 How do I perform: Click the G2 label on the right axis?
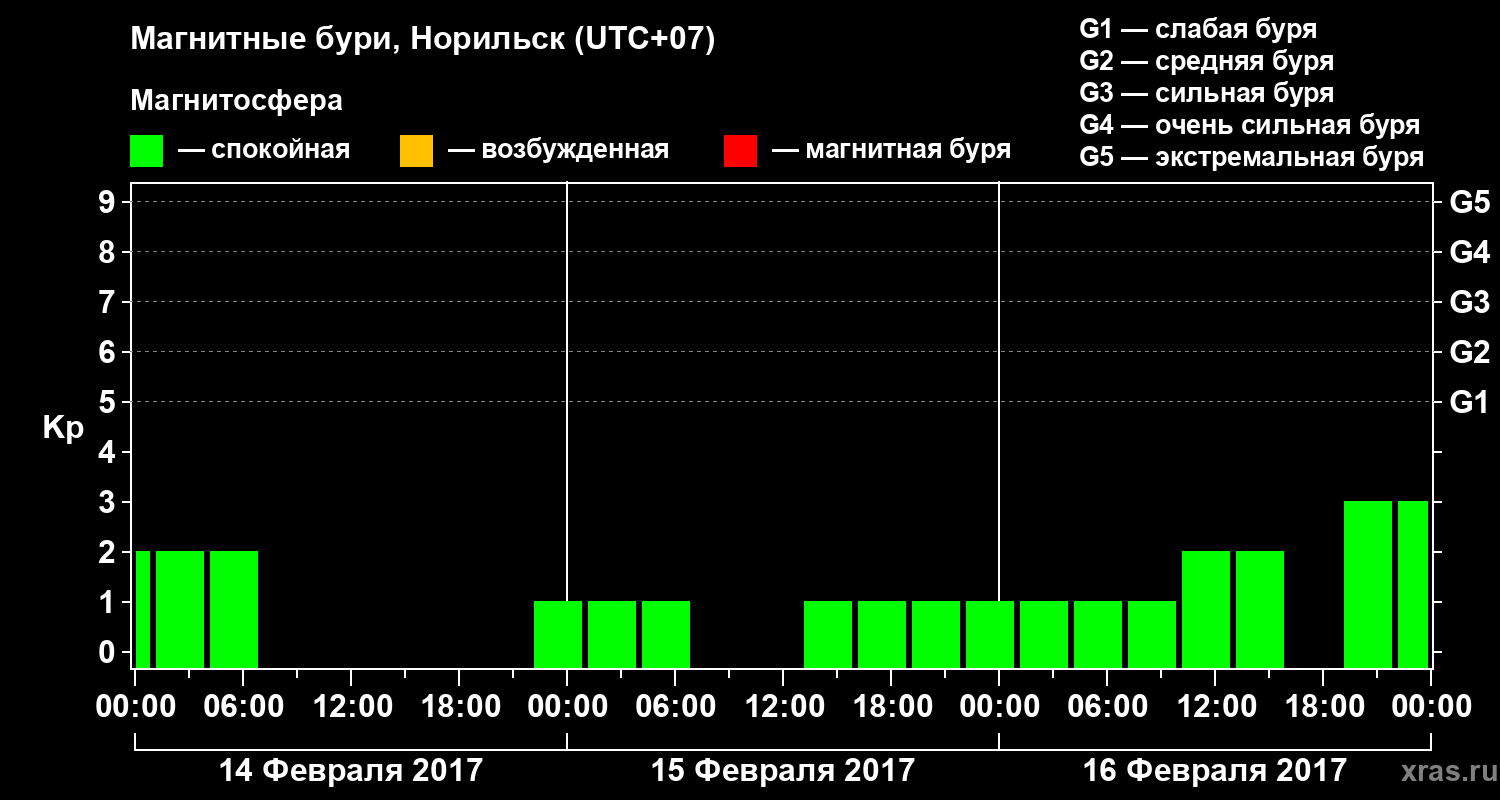click(x=1469, y=352)
